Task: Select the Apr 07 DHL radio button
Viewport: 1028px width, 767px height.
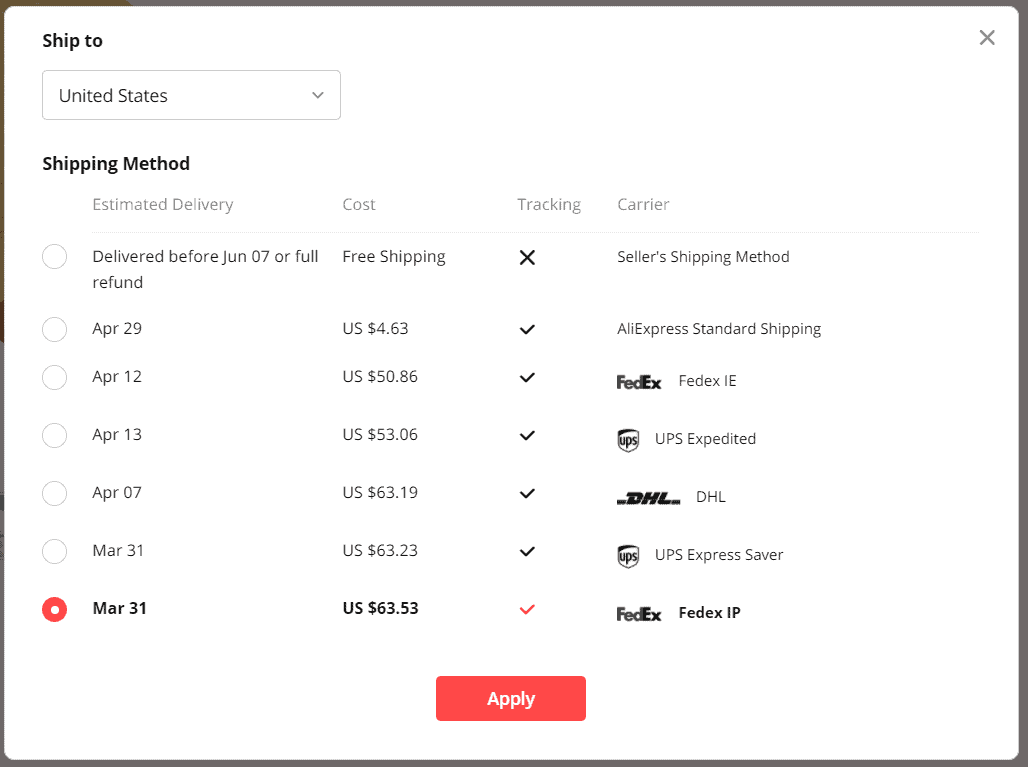Action: tap(54, 493)
